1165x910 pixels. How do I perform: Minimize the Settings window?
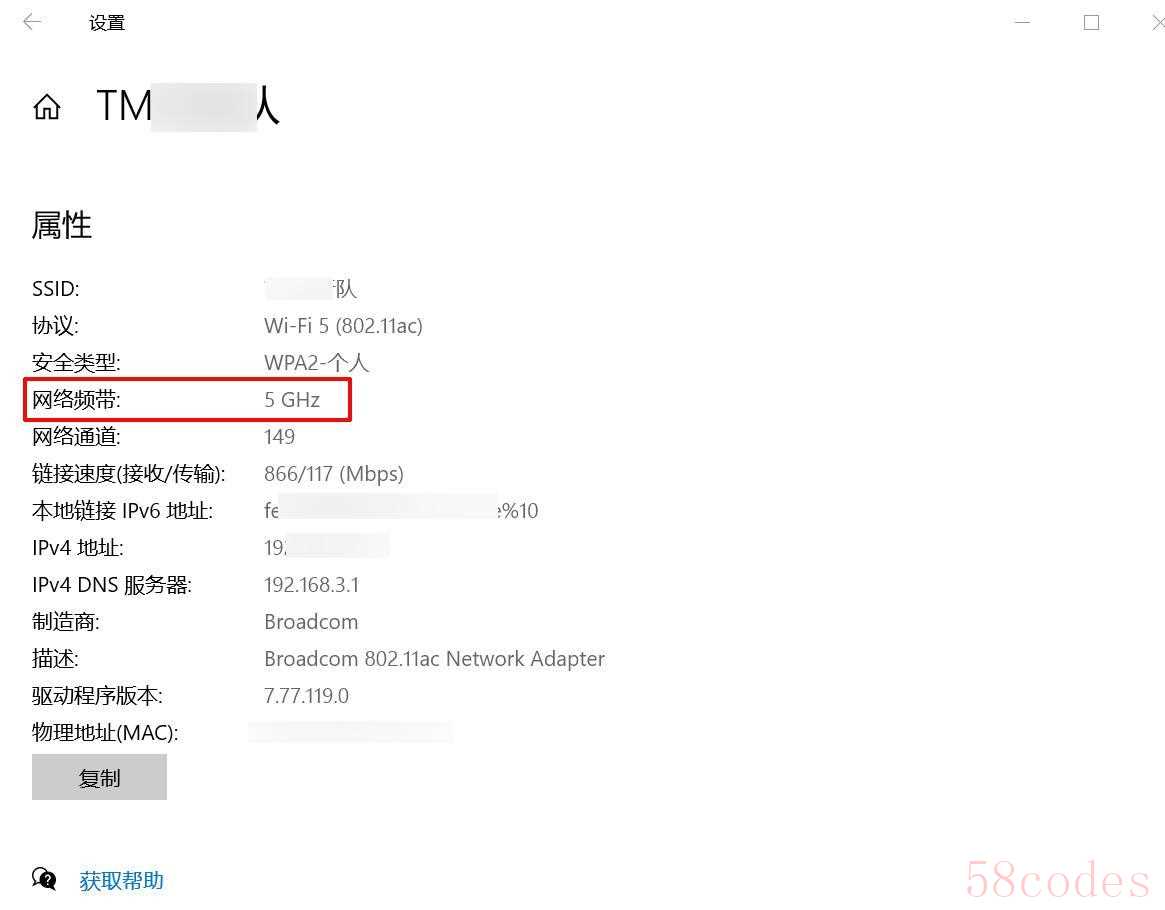1022,22
